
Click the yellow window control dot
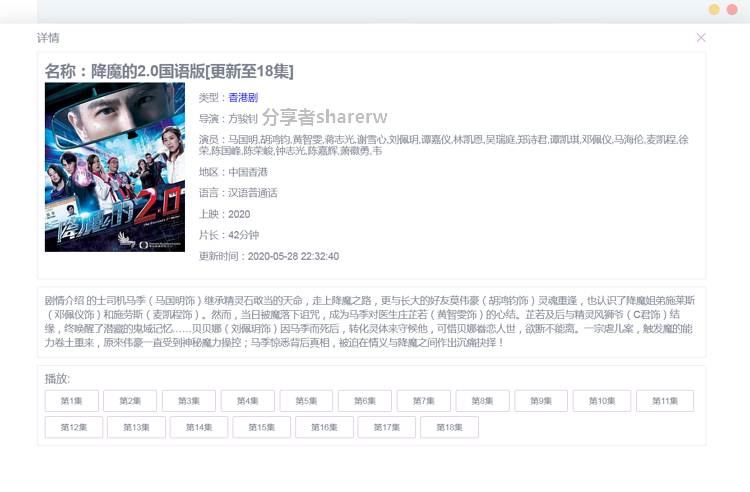coord(714,10)
